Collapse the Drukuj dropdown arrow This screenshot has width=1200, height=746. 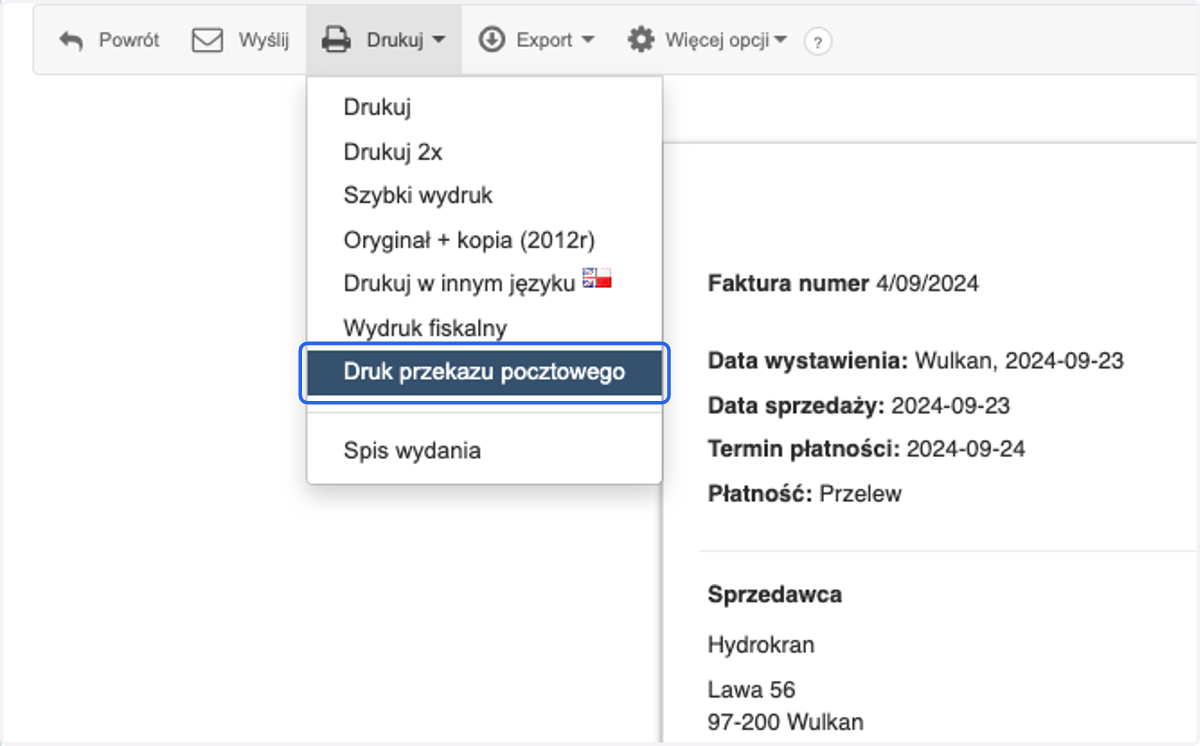tap(438, 40)
